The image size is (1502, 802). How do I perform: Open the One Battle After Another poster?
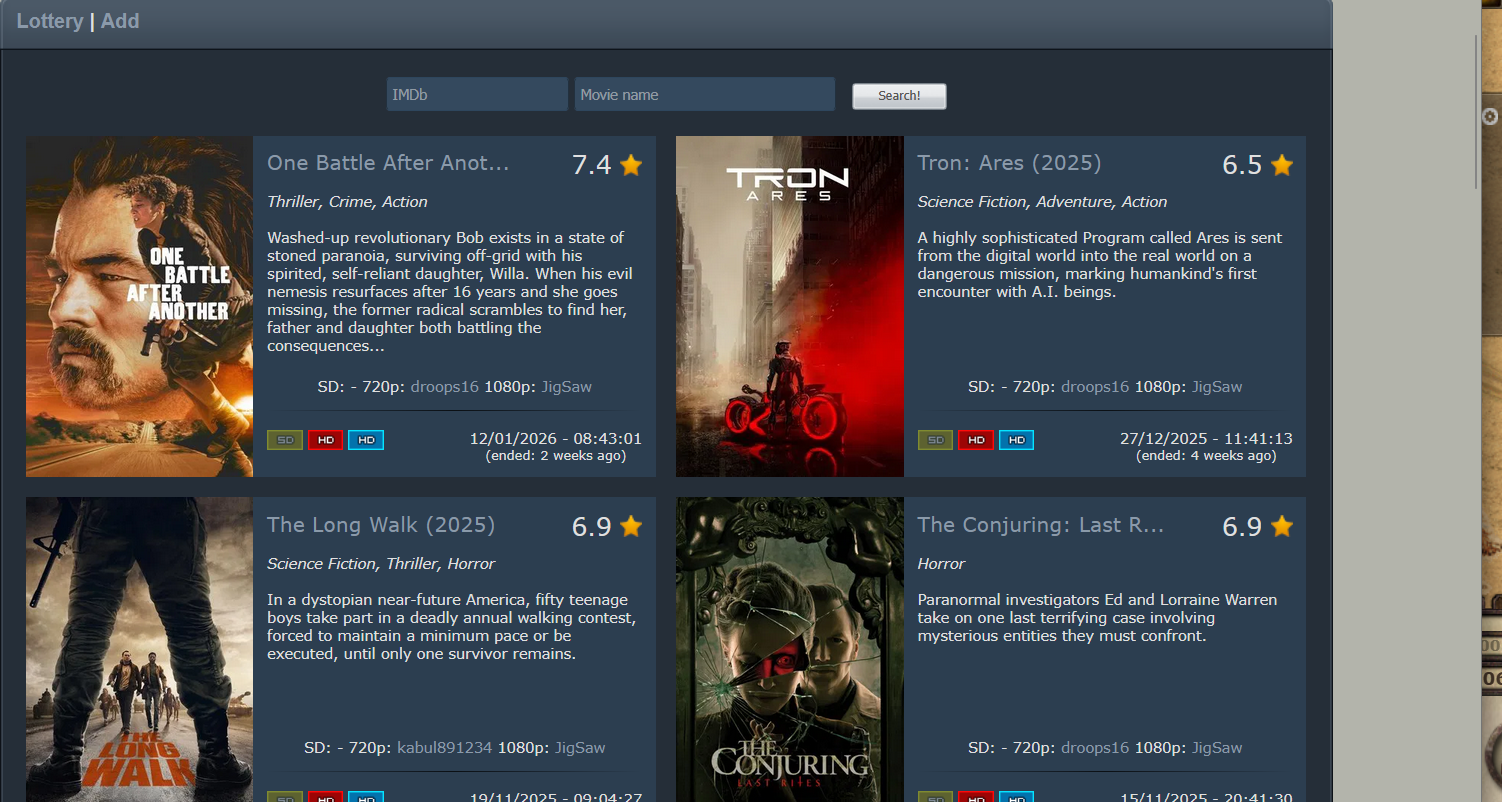139,306
